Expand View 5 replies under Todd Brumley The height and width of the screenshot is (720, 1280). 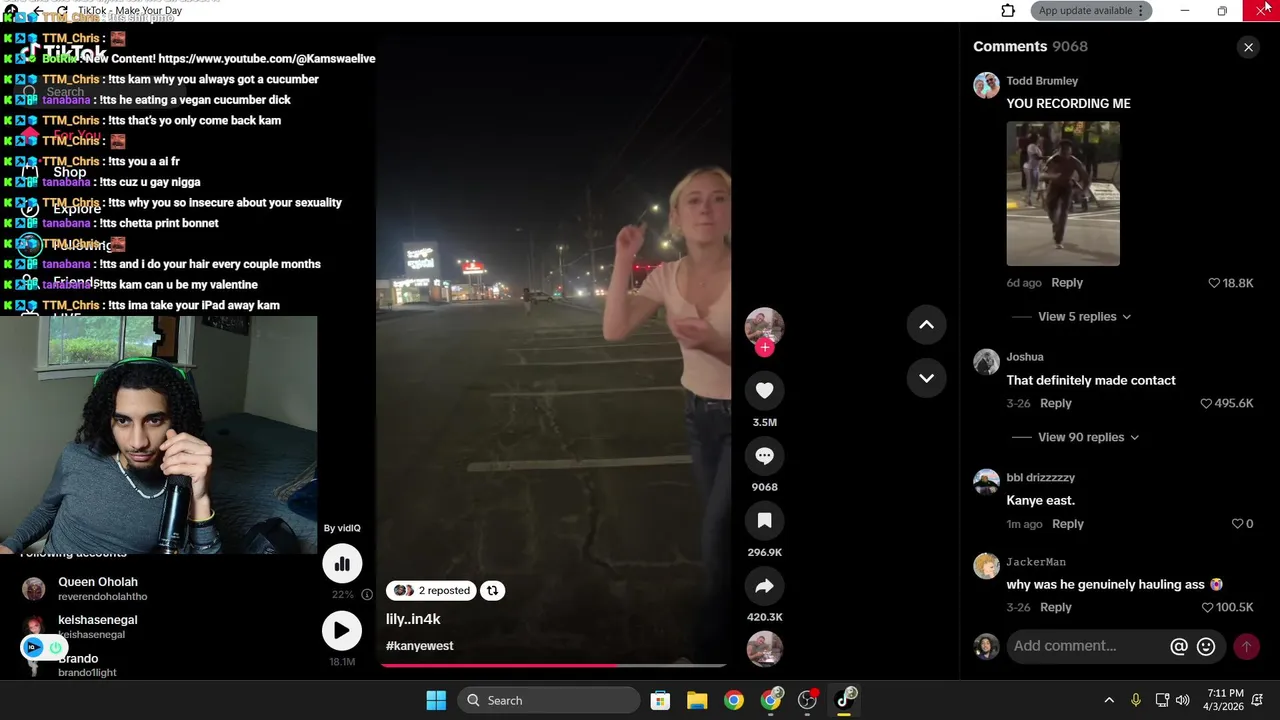[1084, 316]
